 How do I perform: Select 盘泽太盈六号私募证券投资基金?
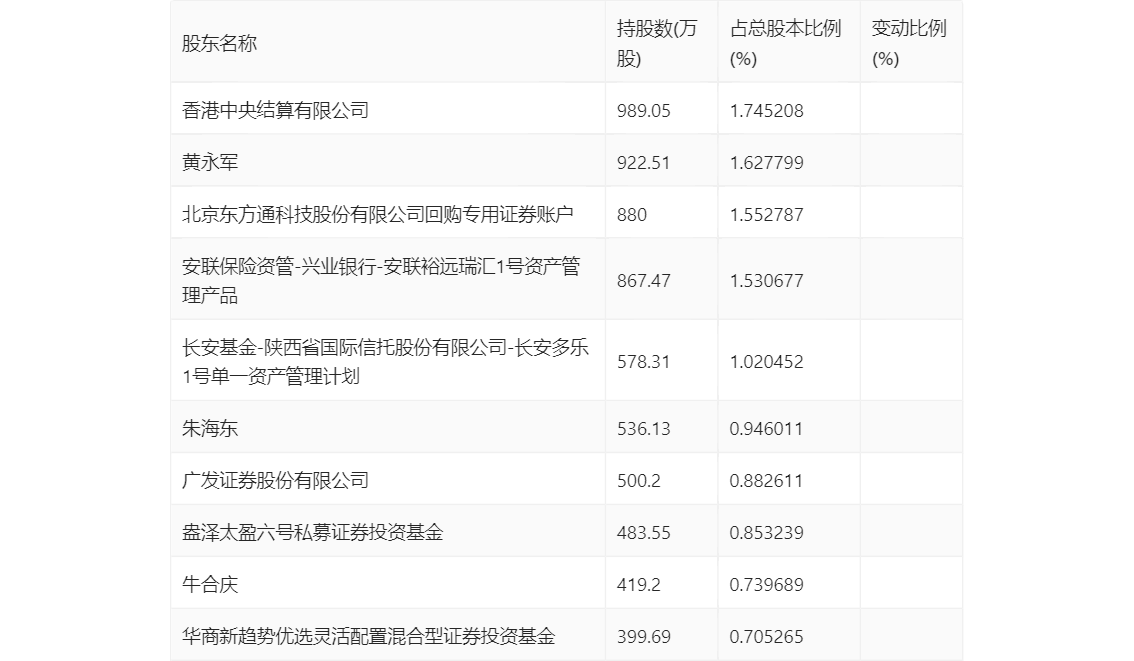click(312, 532)
